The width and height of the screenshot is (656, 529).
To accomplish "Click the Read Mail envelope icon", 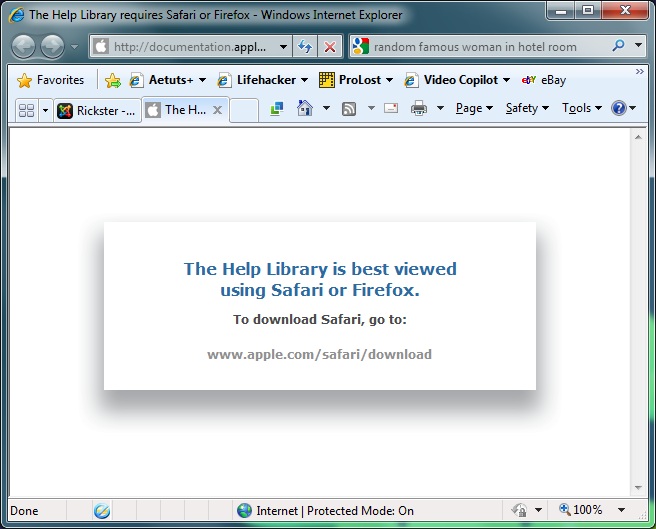I will point(391,109).
